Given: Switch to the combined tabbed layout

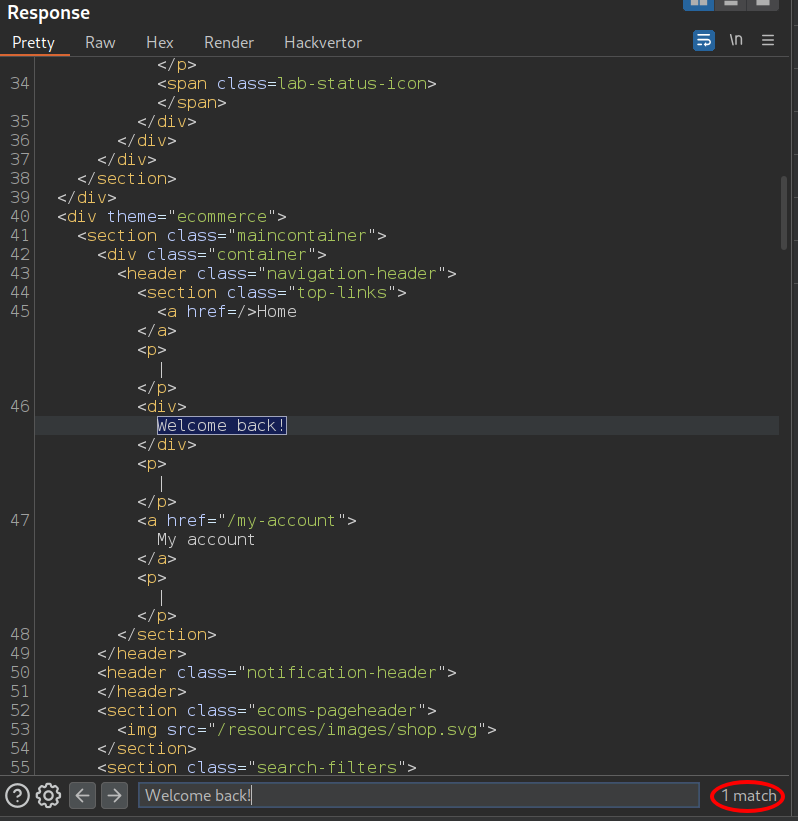Looking at the screenshot, I should pos(764,3).
